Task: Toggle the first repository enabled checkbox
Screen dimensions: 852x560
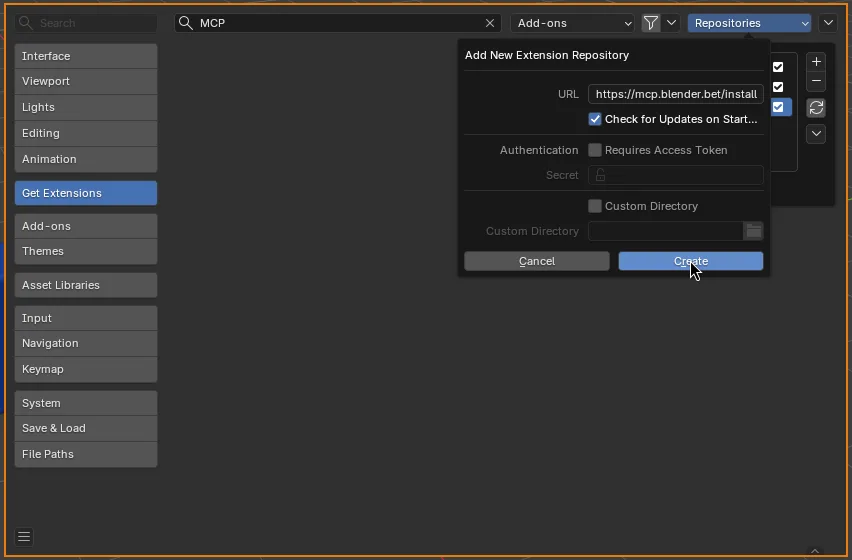Action: pos(778,67)
